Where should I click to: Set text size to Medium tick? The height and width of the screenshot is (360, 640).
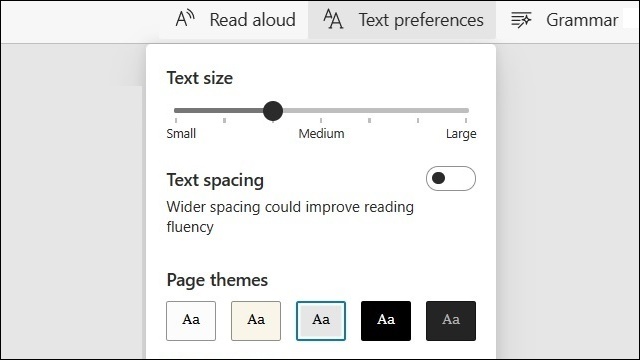point(321,120)
